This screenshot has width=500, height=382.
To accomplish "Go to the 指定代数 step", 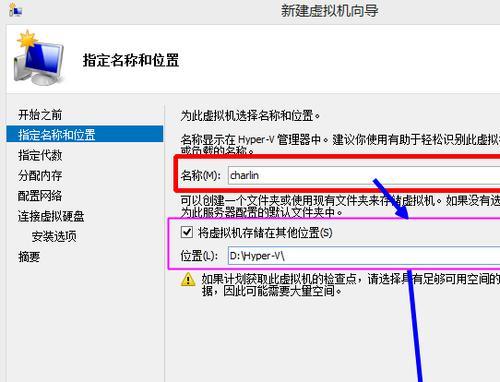I will click(40, 155).
